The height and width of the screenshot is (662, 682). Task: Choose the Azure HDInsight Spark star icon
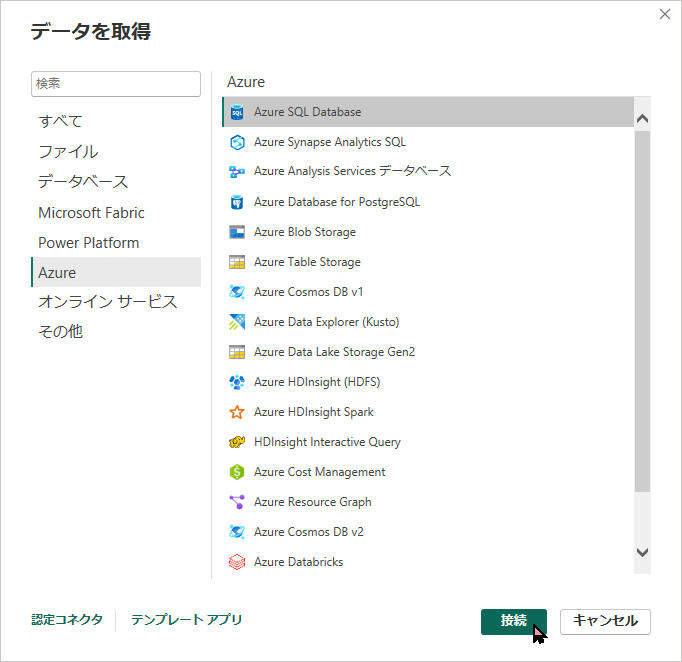[237, 412]
